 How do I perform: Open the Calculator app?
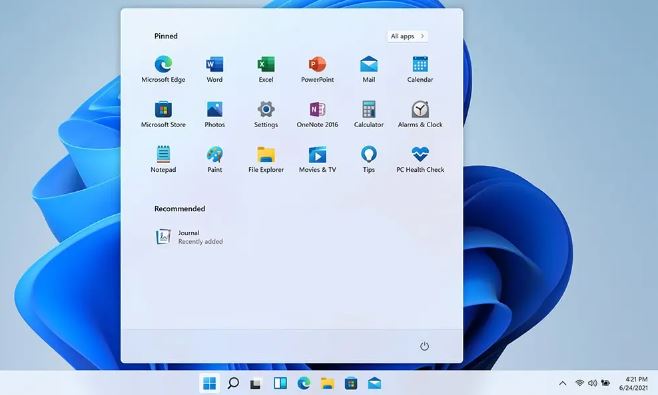coord(369,115)
